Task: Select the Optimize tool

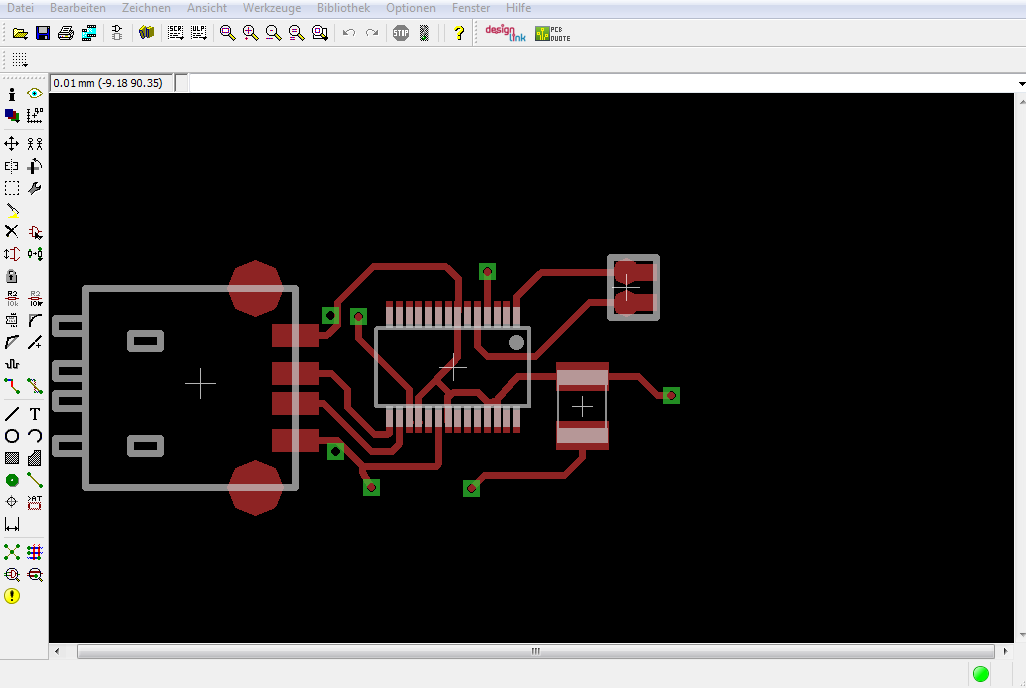Action: click(x=35, y=342)
